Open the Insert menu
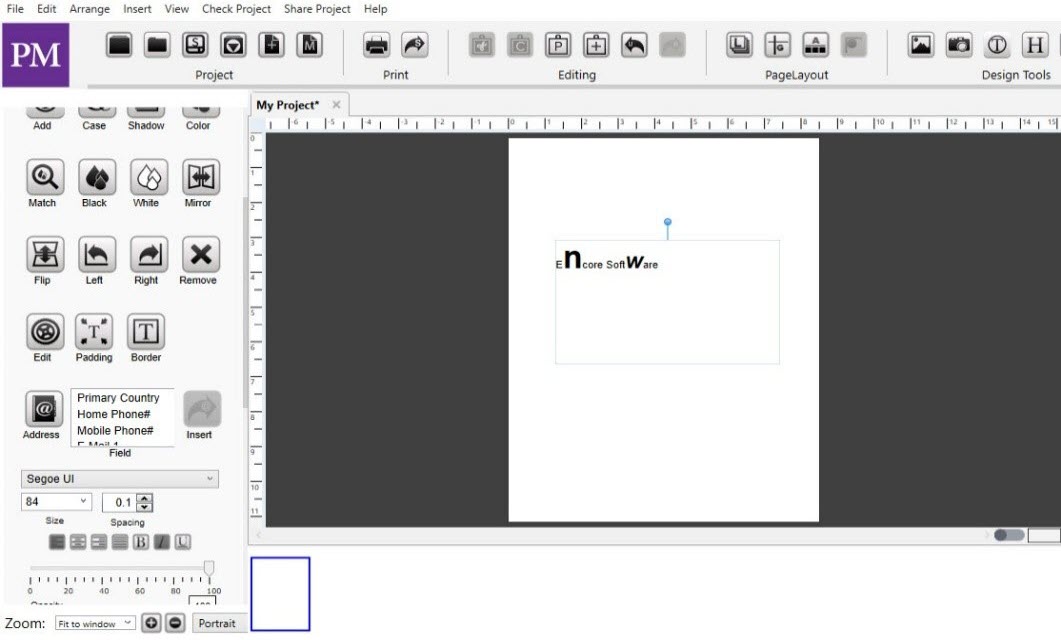This screenshot has height=640, width=1061. tap(137, 9)
